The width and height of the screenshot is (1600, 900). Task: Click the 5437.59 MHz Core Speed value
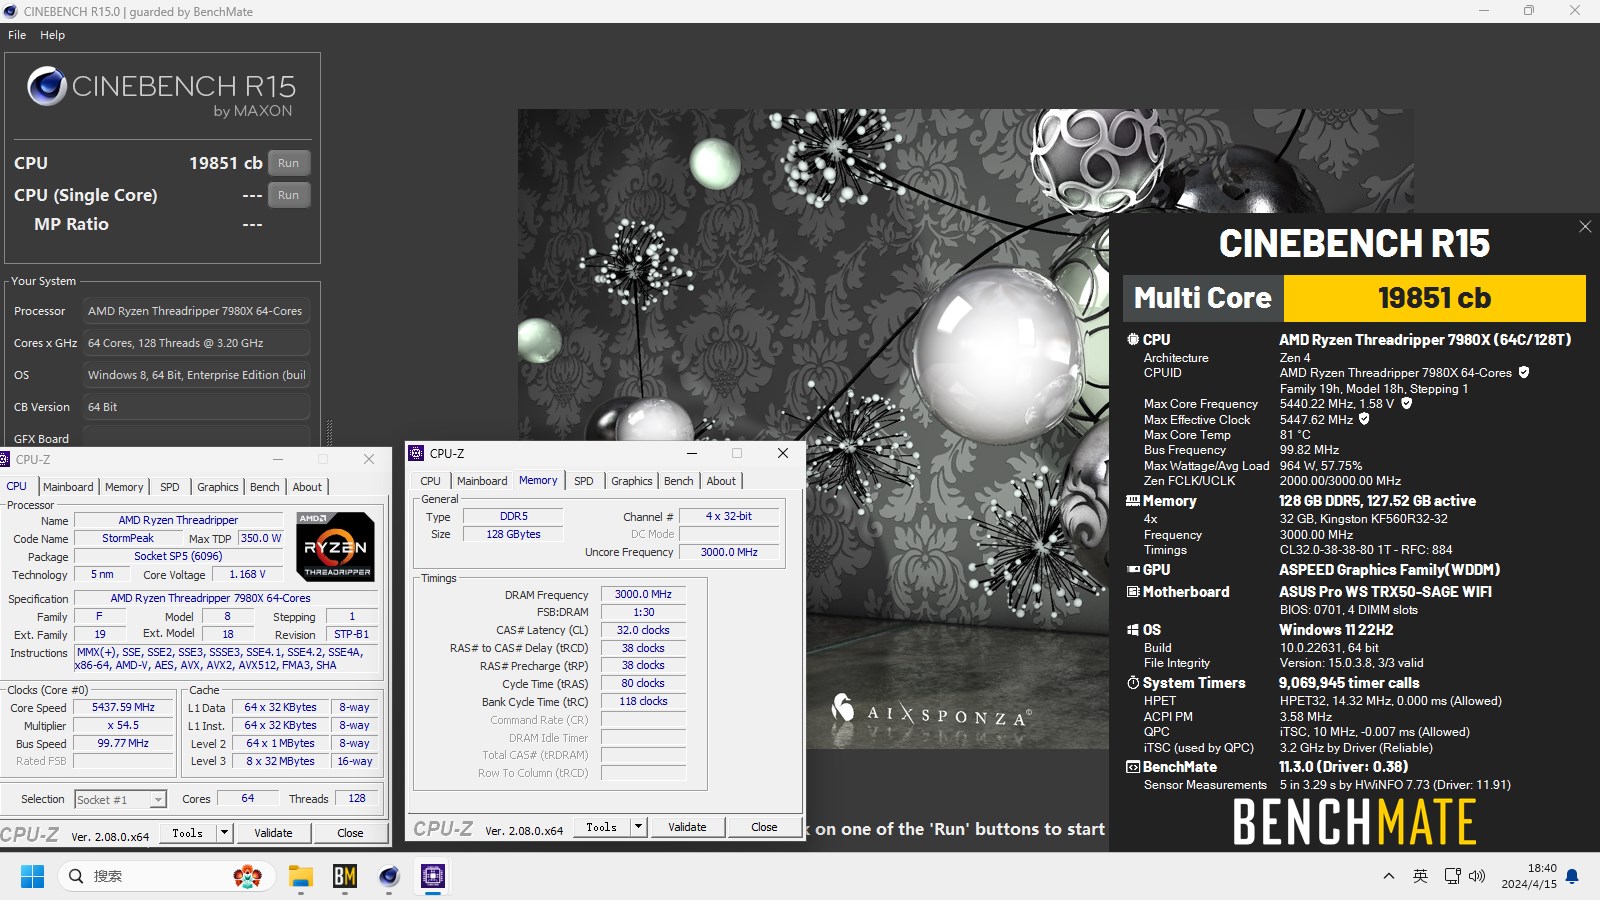pos(124,707)
